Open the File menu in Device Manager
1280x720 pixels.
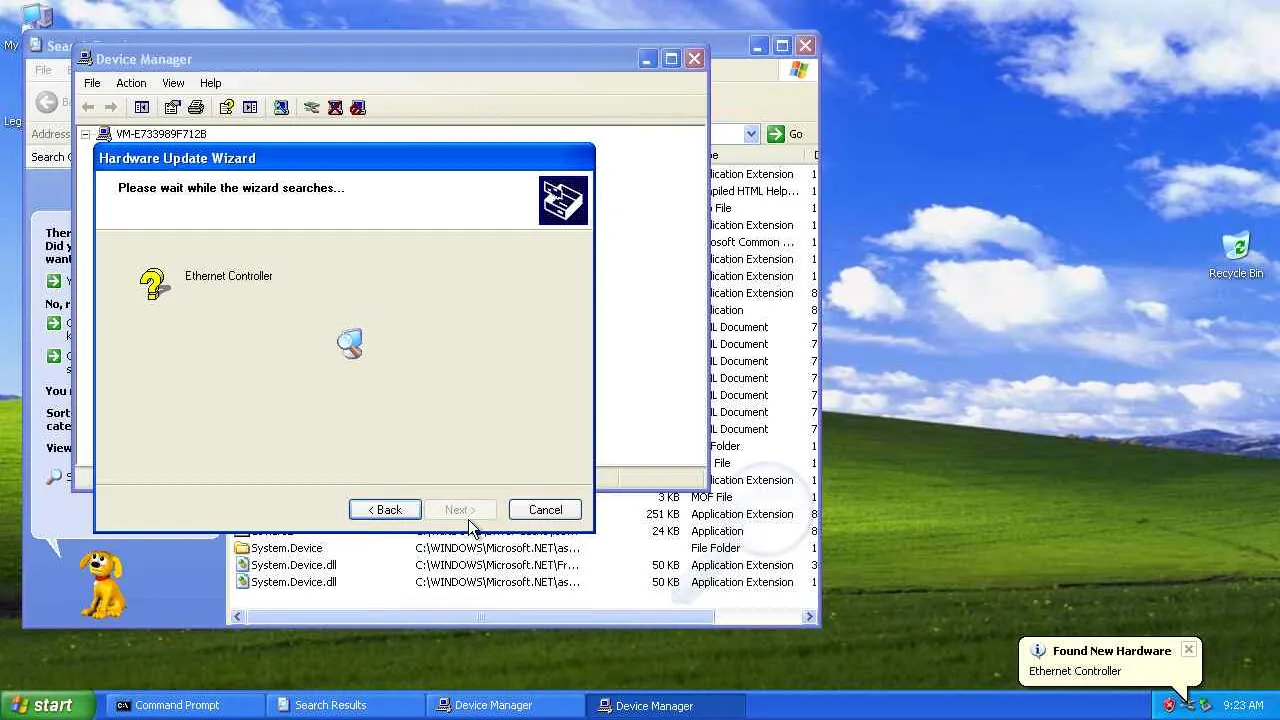tap(92, 83)
